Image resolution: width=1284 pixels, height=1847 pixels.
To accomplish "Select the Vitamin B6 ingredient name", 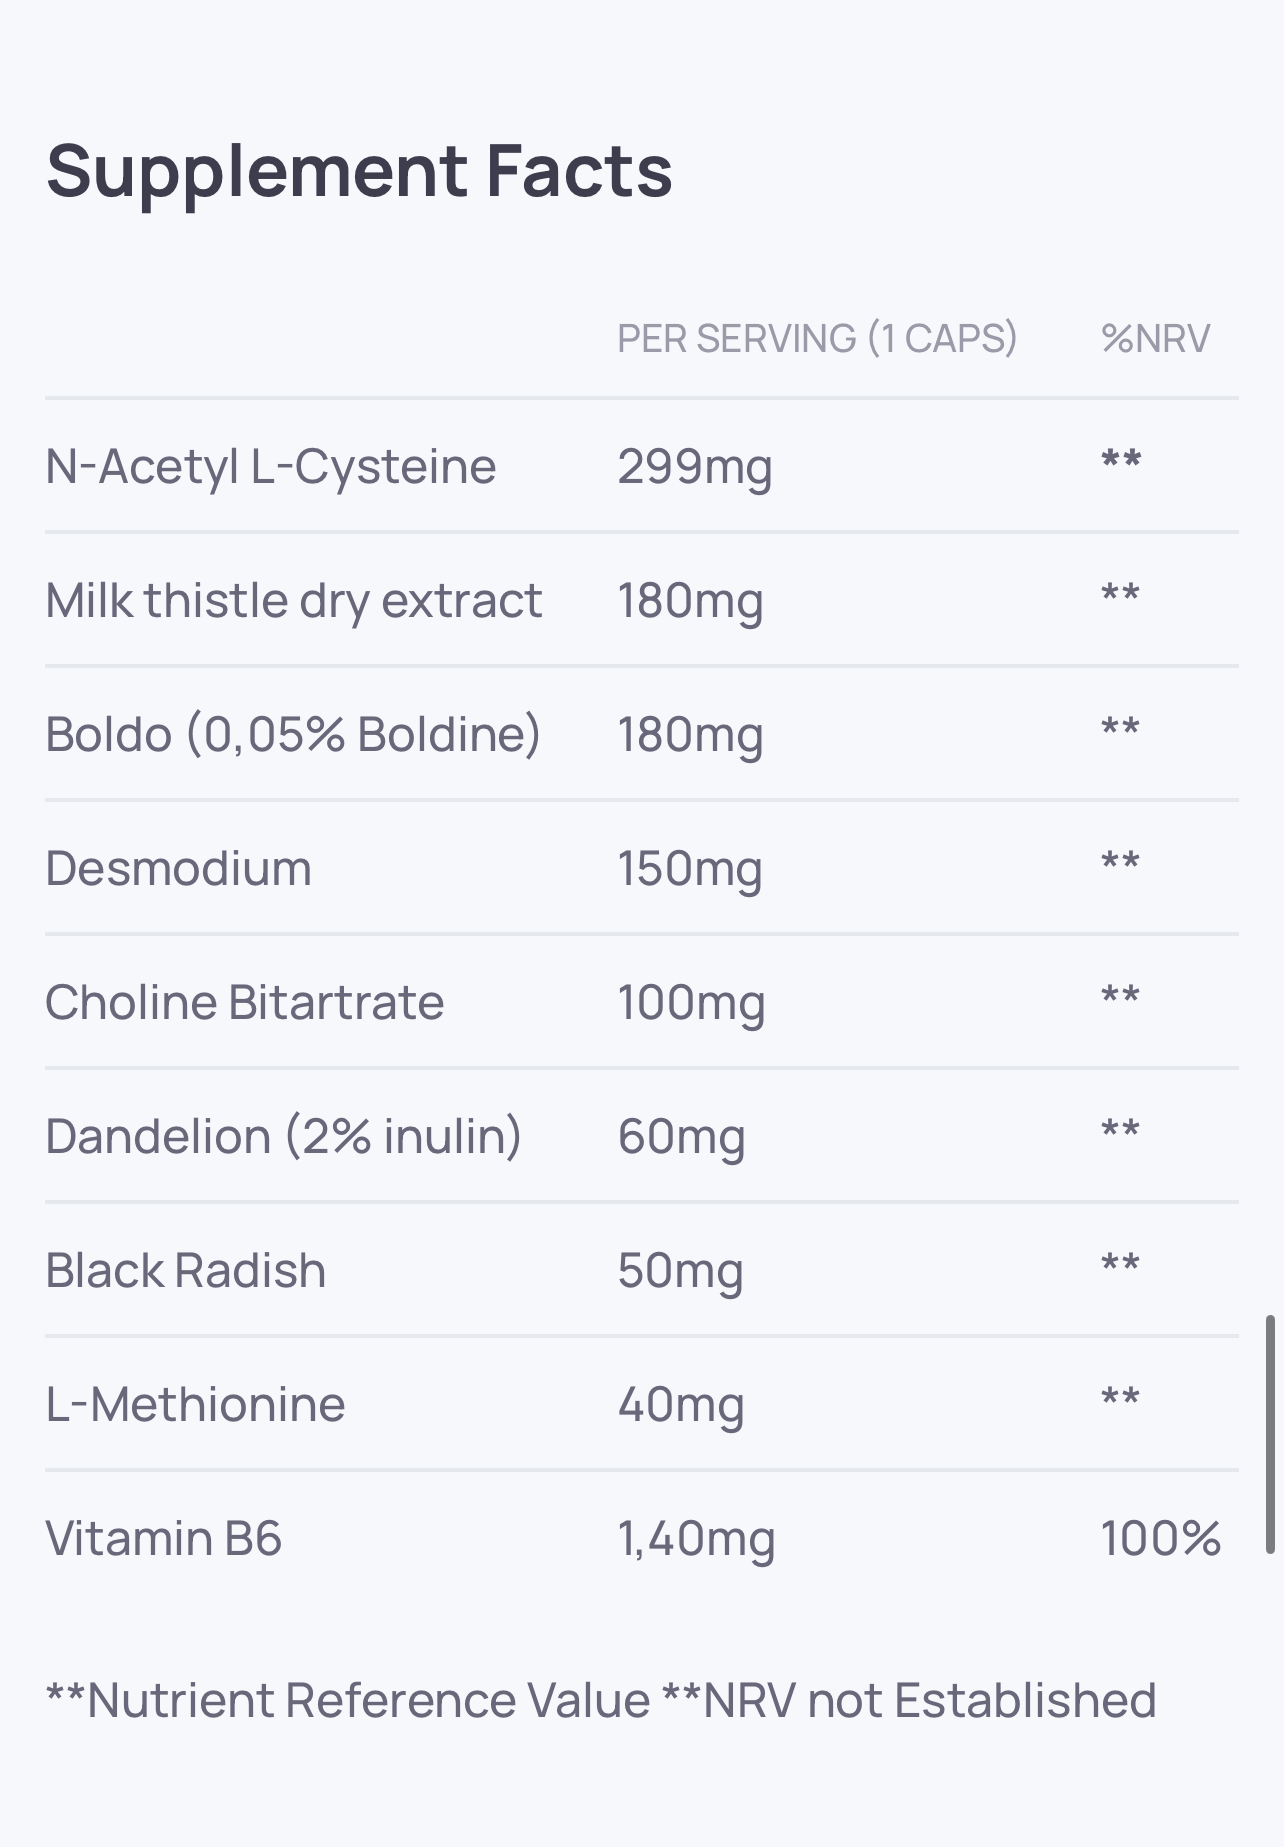I will (164, 1539).
